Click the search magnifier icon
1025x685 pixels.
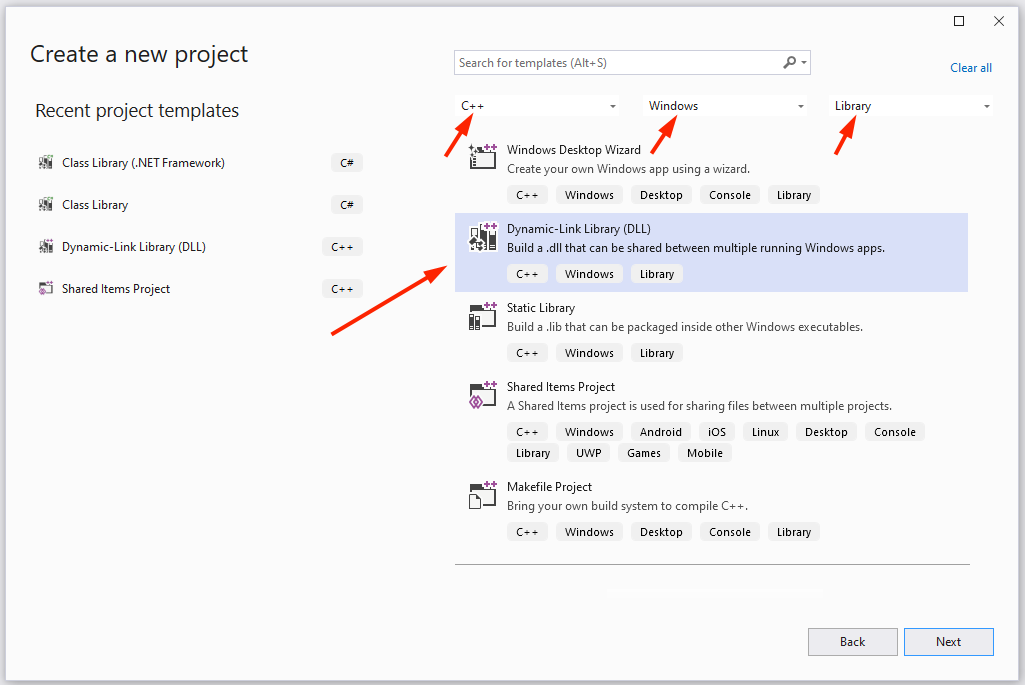[x=790, y=62]
